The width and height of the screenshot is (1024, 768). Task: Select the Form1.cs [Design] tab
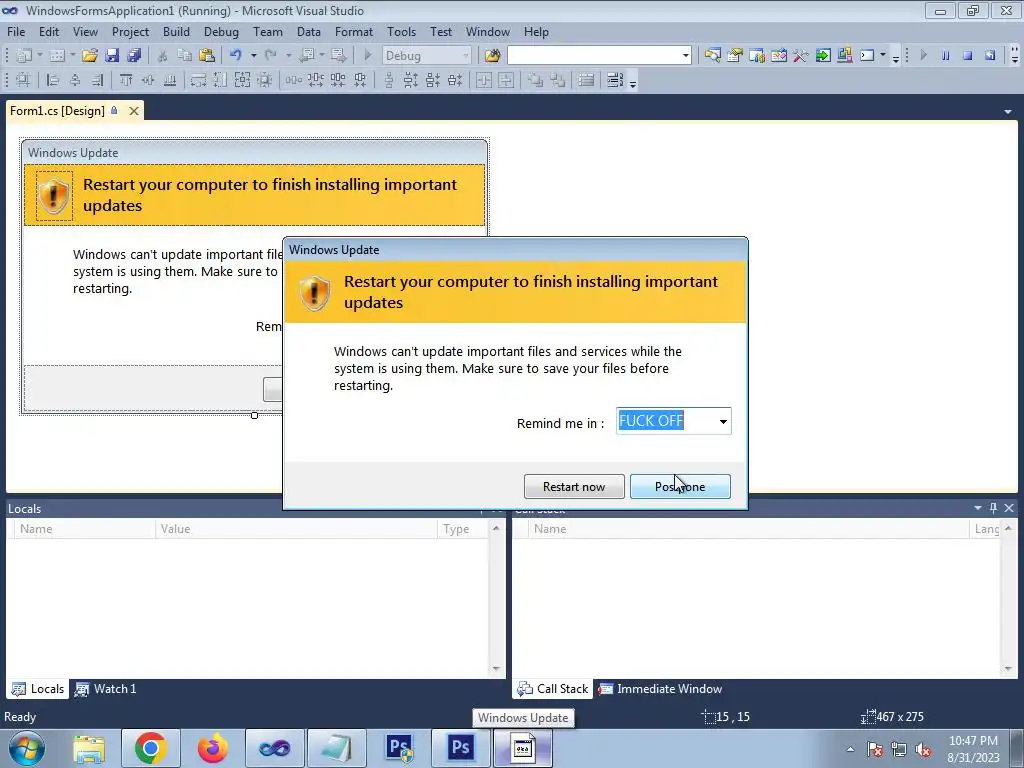(x=57, y=111)
